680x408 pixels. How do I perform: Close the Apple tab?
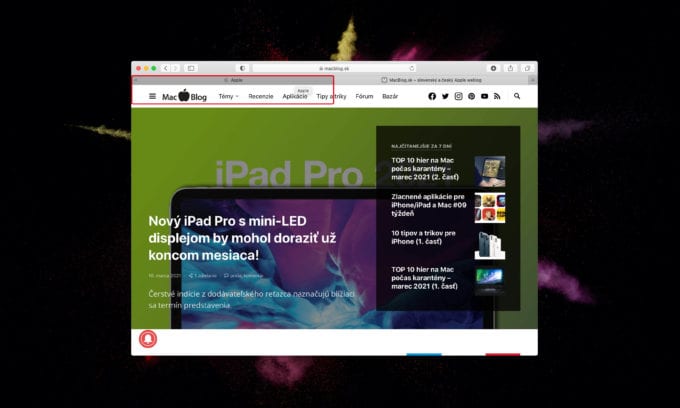click(x=135, y=80)
